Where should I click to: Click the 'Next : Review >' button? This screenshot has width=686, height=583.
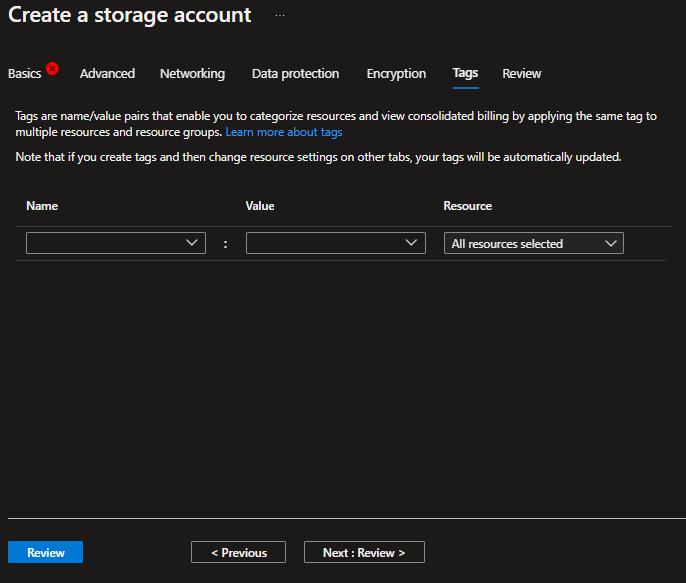pos(363,552)
